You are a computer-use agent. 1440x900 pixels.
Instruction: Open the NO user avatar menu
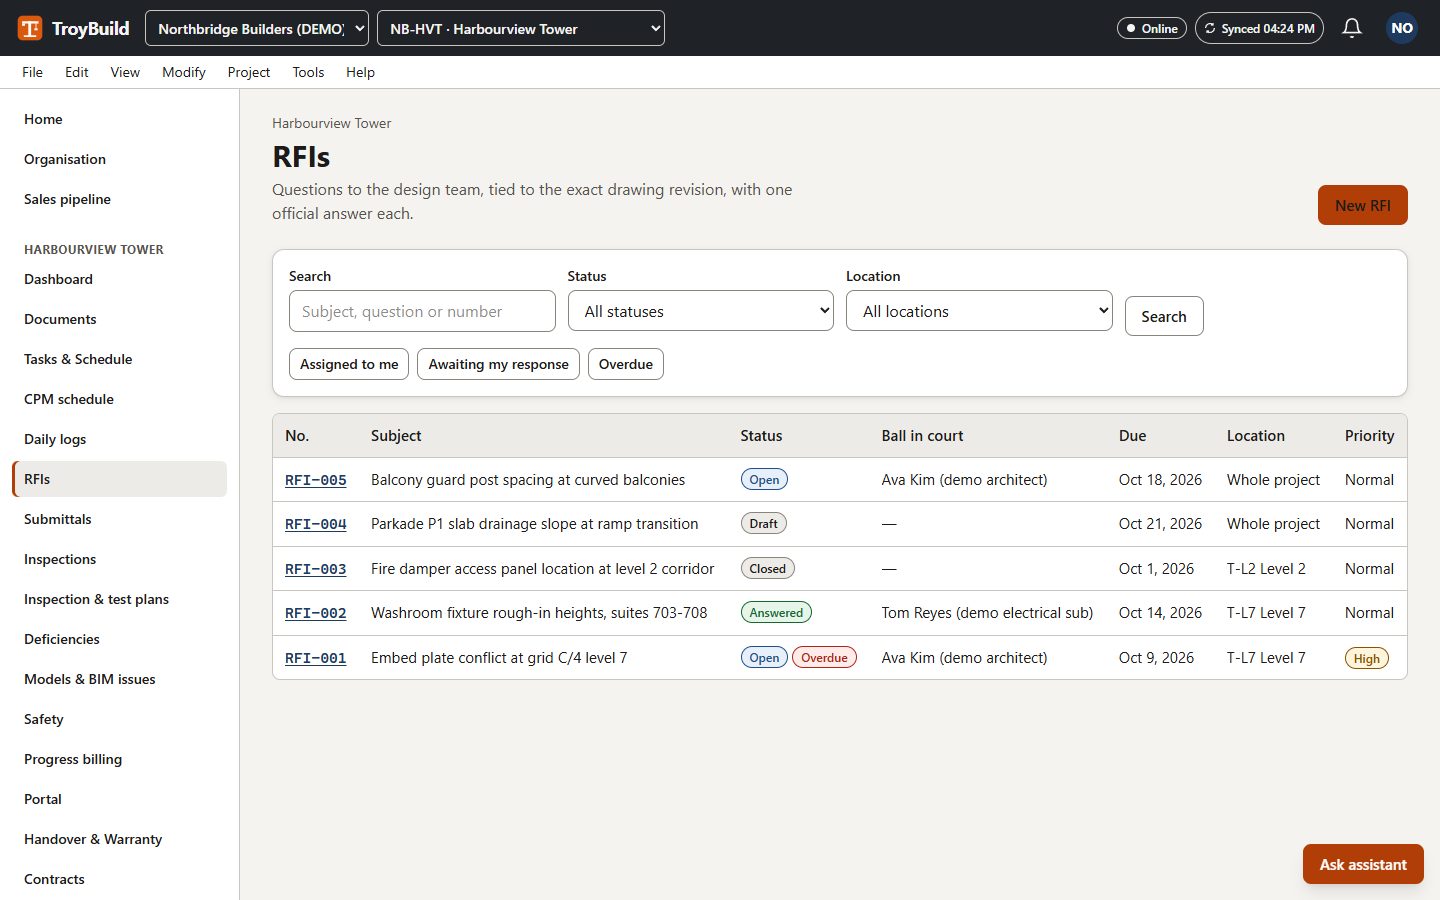point(1402,28)
